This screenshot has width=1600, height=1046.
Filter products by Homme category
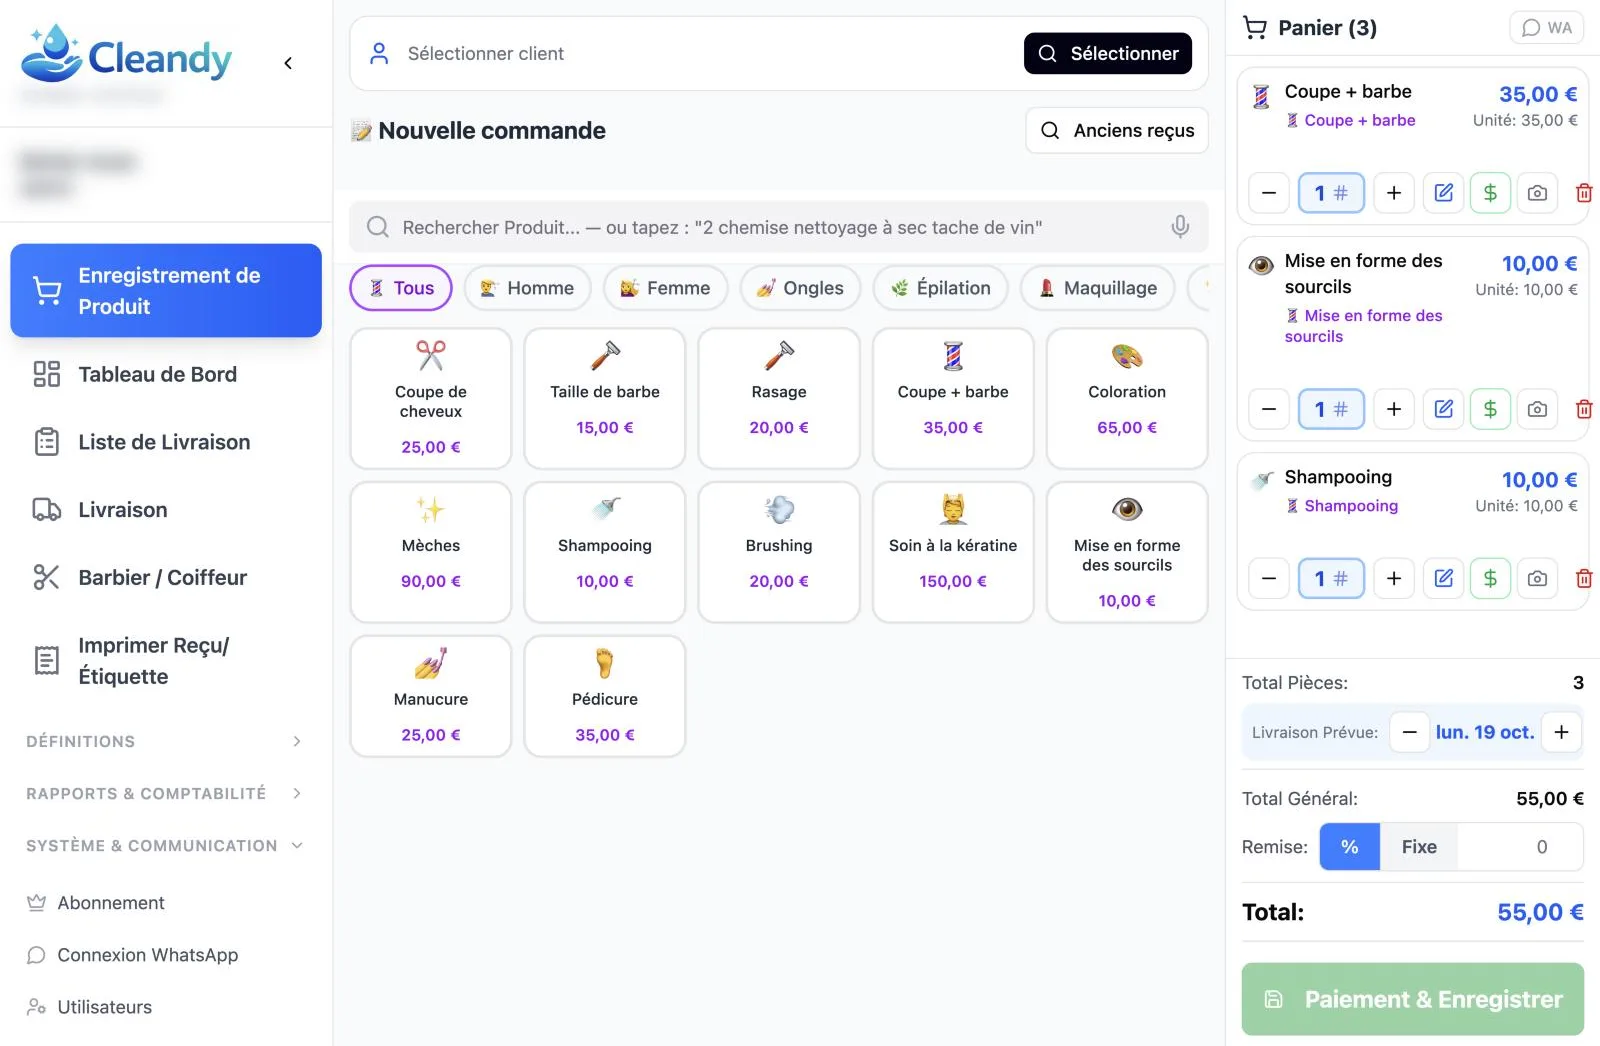coord(527,288)
